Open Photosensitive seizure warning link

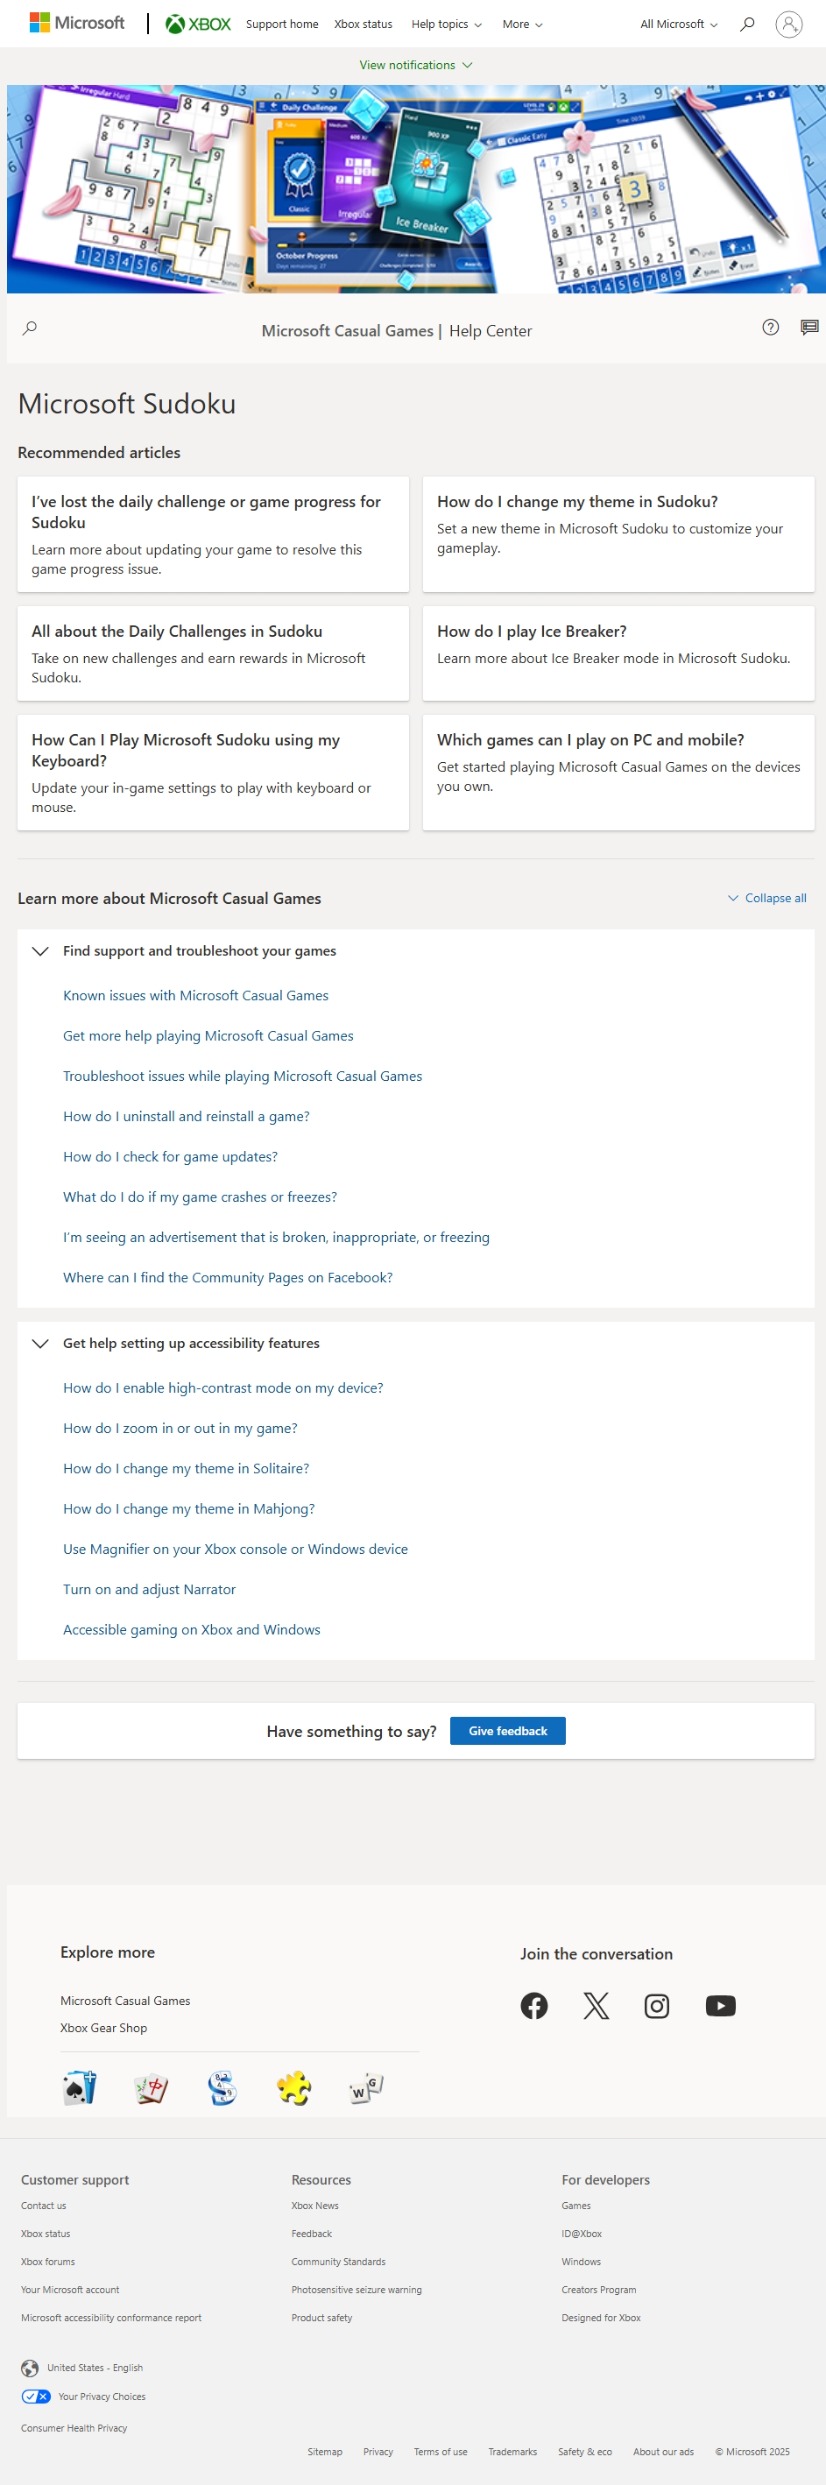point(356,2289)
